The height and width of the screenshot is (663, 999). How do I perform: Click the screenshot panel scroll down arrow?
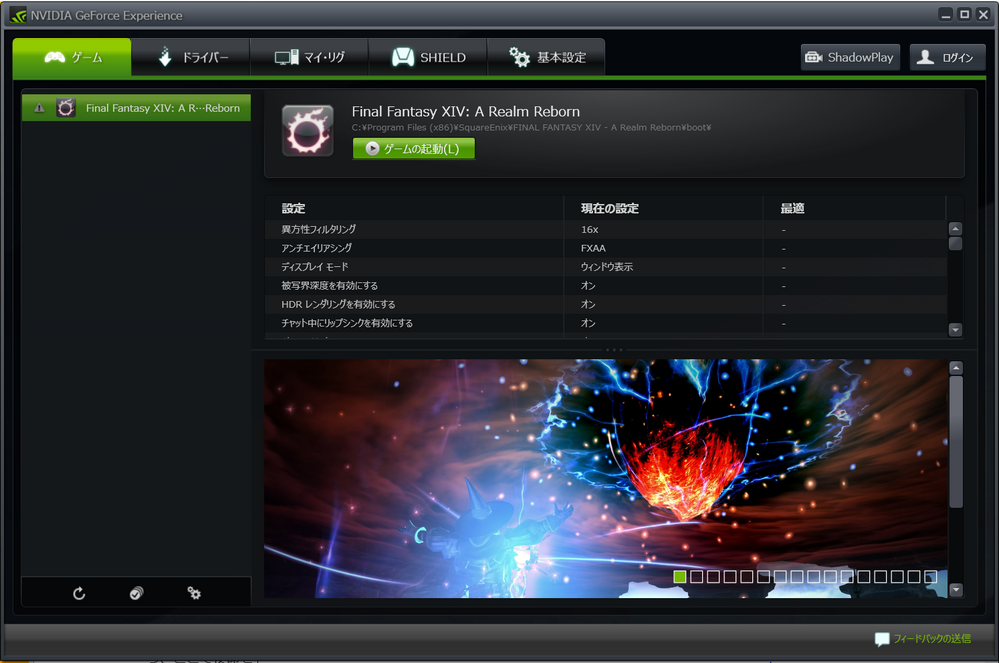955,590
